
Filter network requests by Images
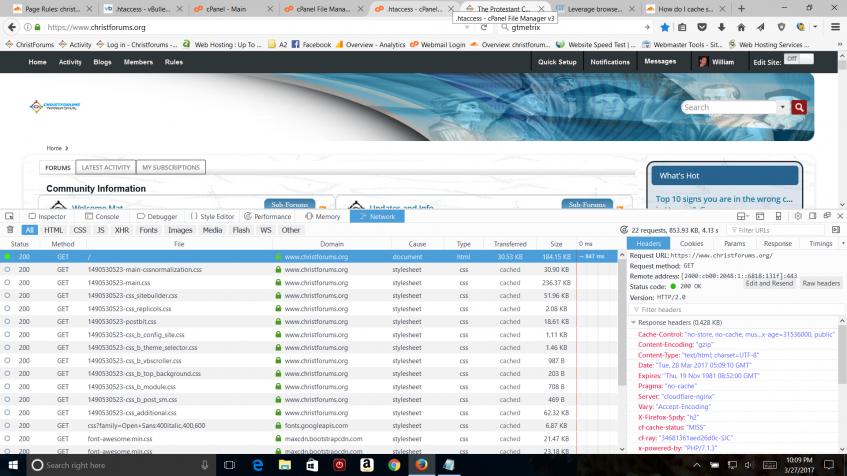(x=180, y=230)
